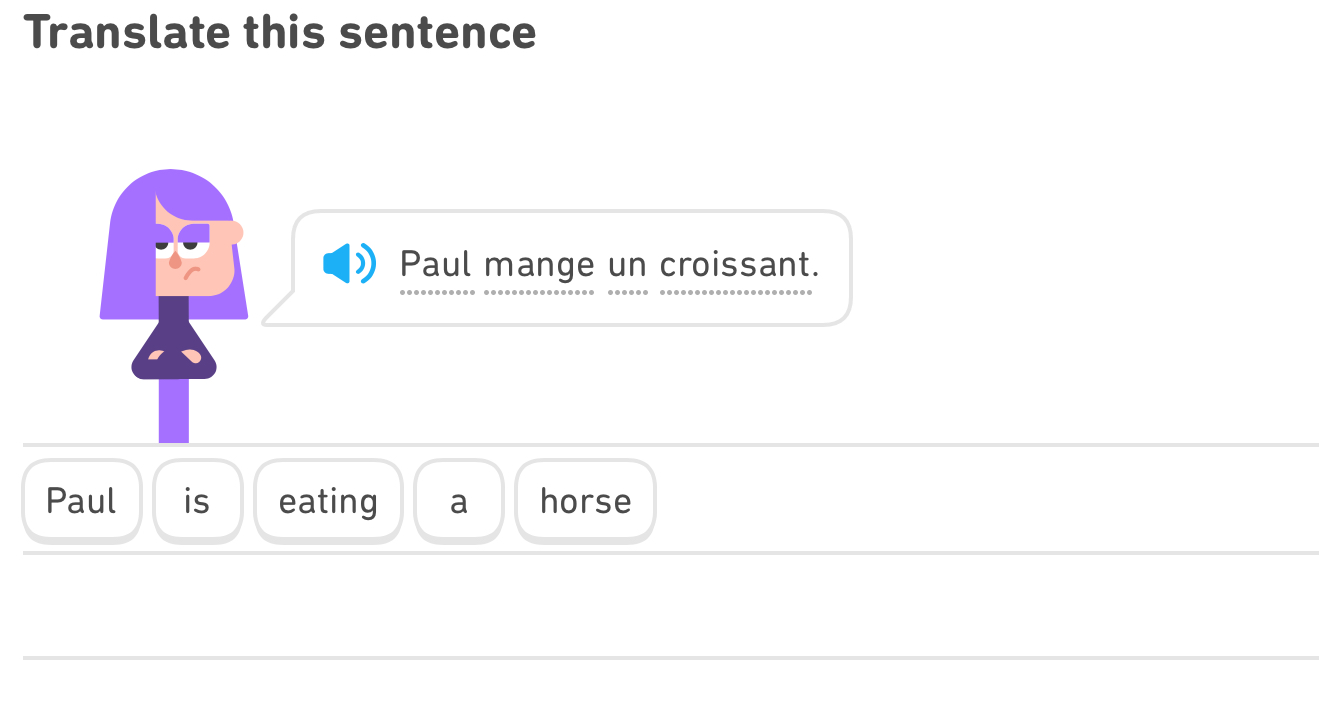Tap "croissant" in the sentence for its meaning

click(x=735, y=265)
